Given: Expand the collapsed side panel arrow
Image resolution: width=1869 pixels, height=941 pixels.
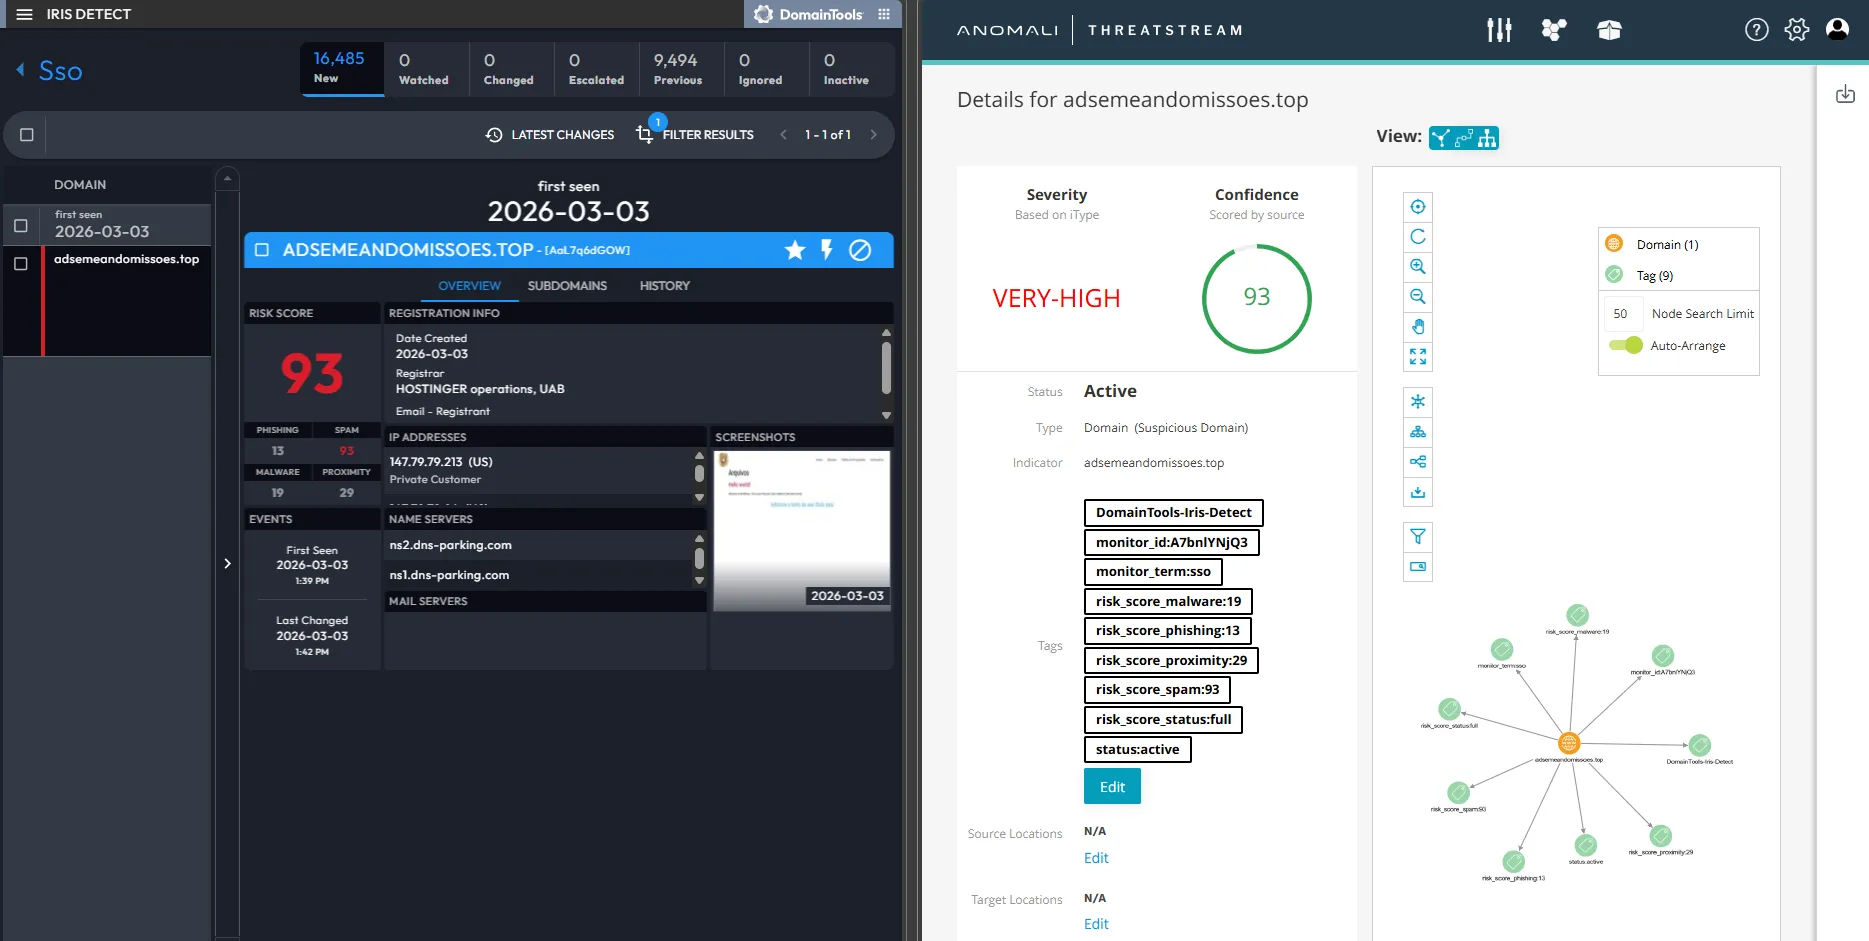Looking at the screenshot, I should 228,564.
